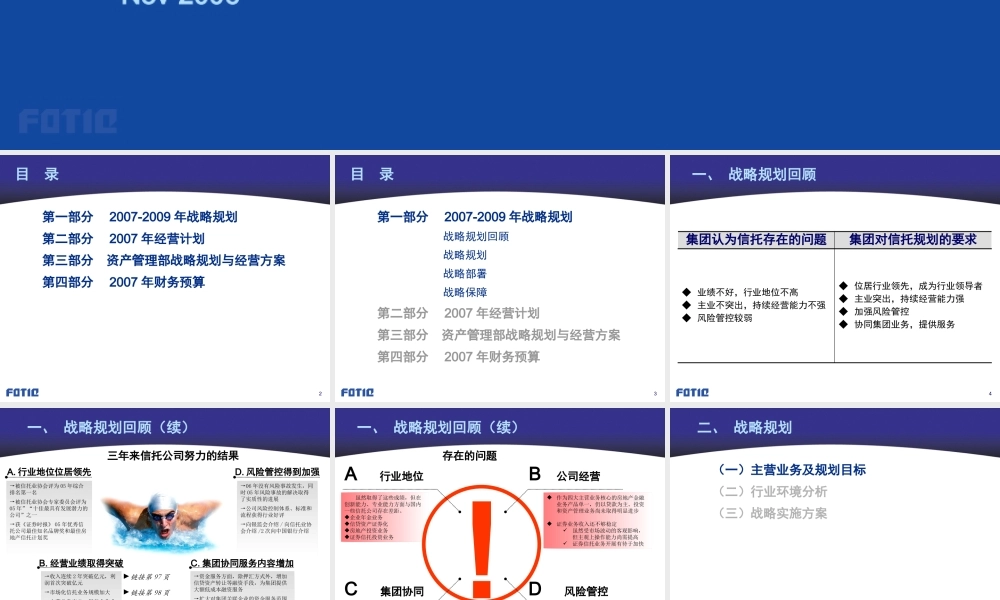Click the heading B. 经营业绩取得突破

80,563
